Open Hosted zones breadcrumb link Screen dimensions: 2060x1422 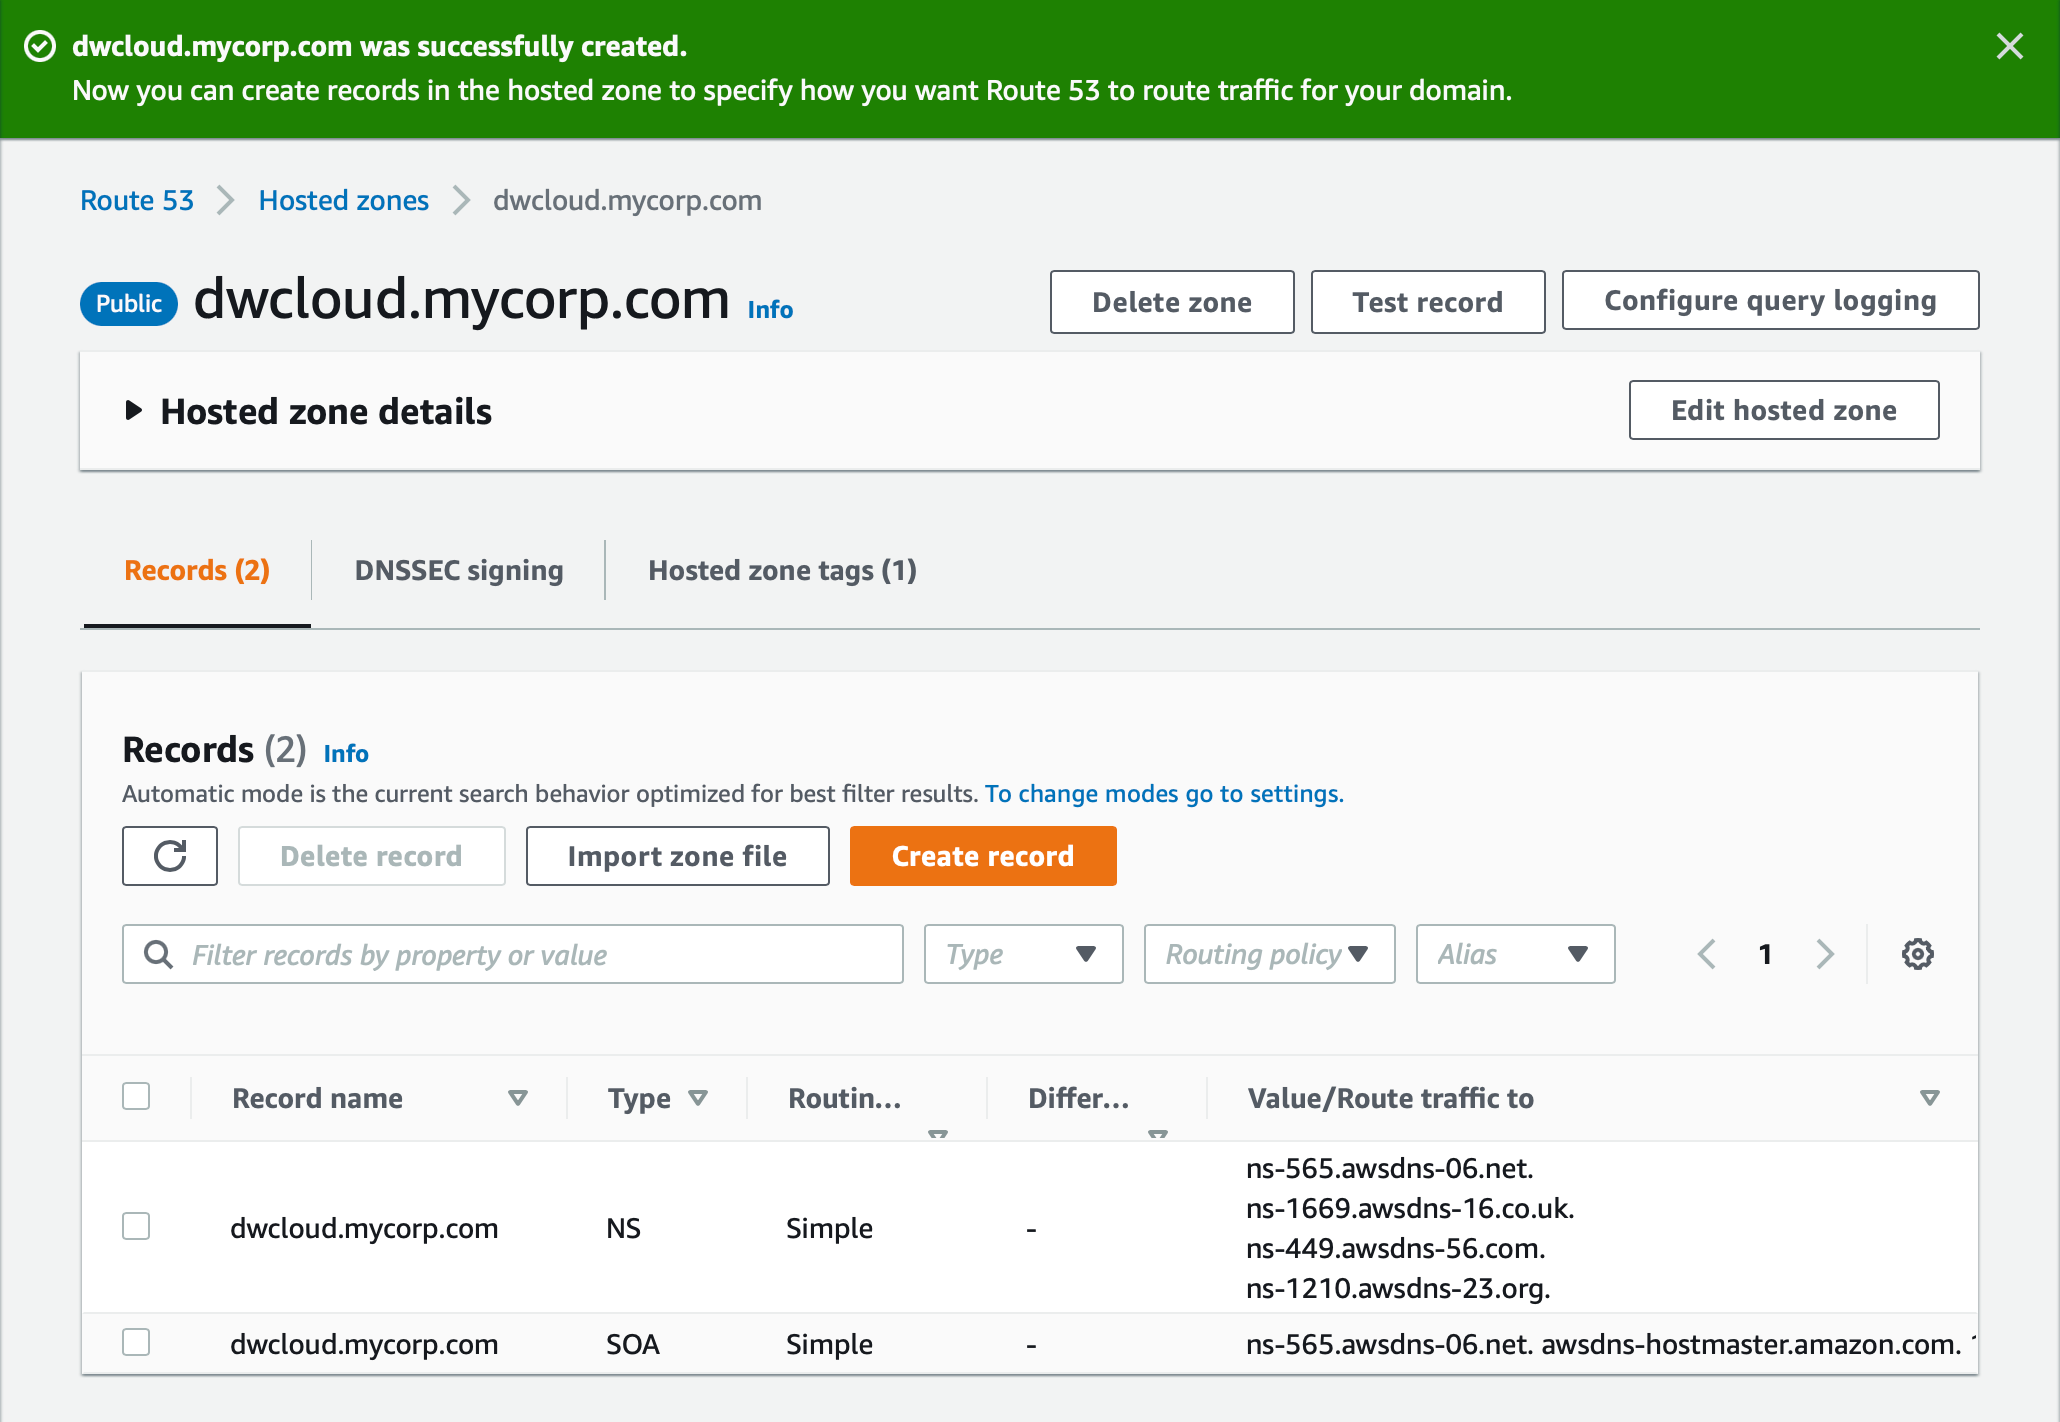click(x=343, y=200)
